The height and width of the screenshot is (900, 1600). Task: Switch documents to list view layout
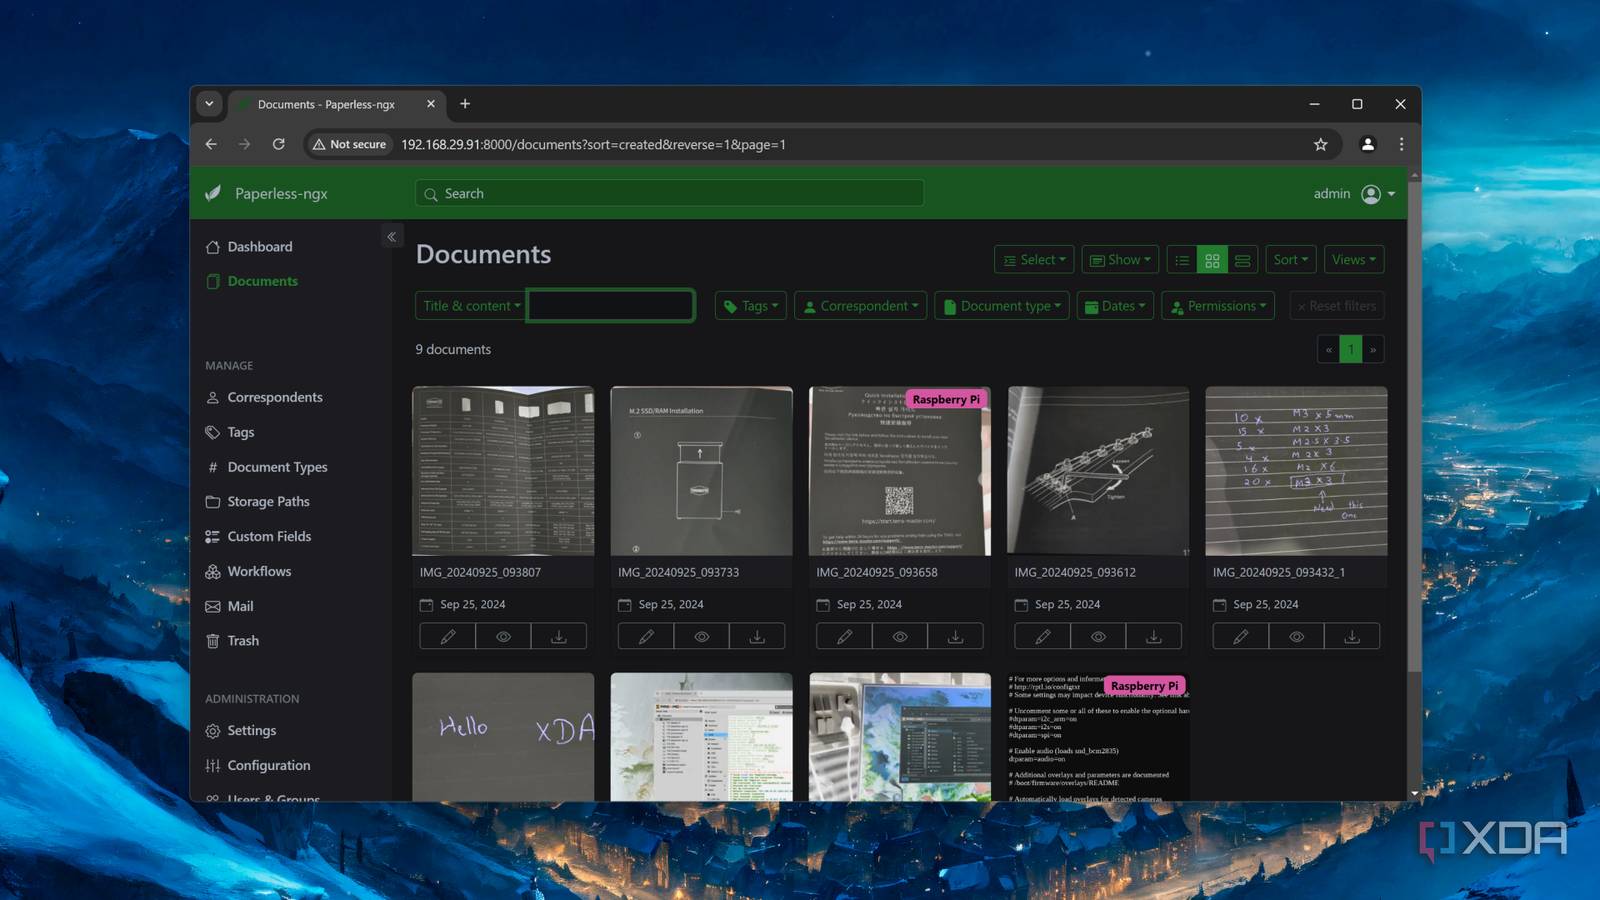1182,259
